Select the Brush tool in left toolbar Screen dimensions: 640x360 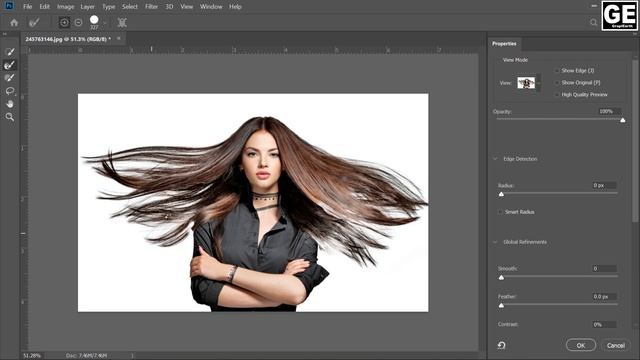(x=10, y=78)
